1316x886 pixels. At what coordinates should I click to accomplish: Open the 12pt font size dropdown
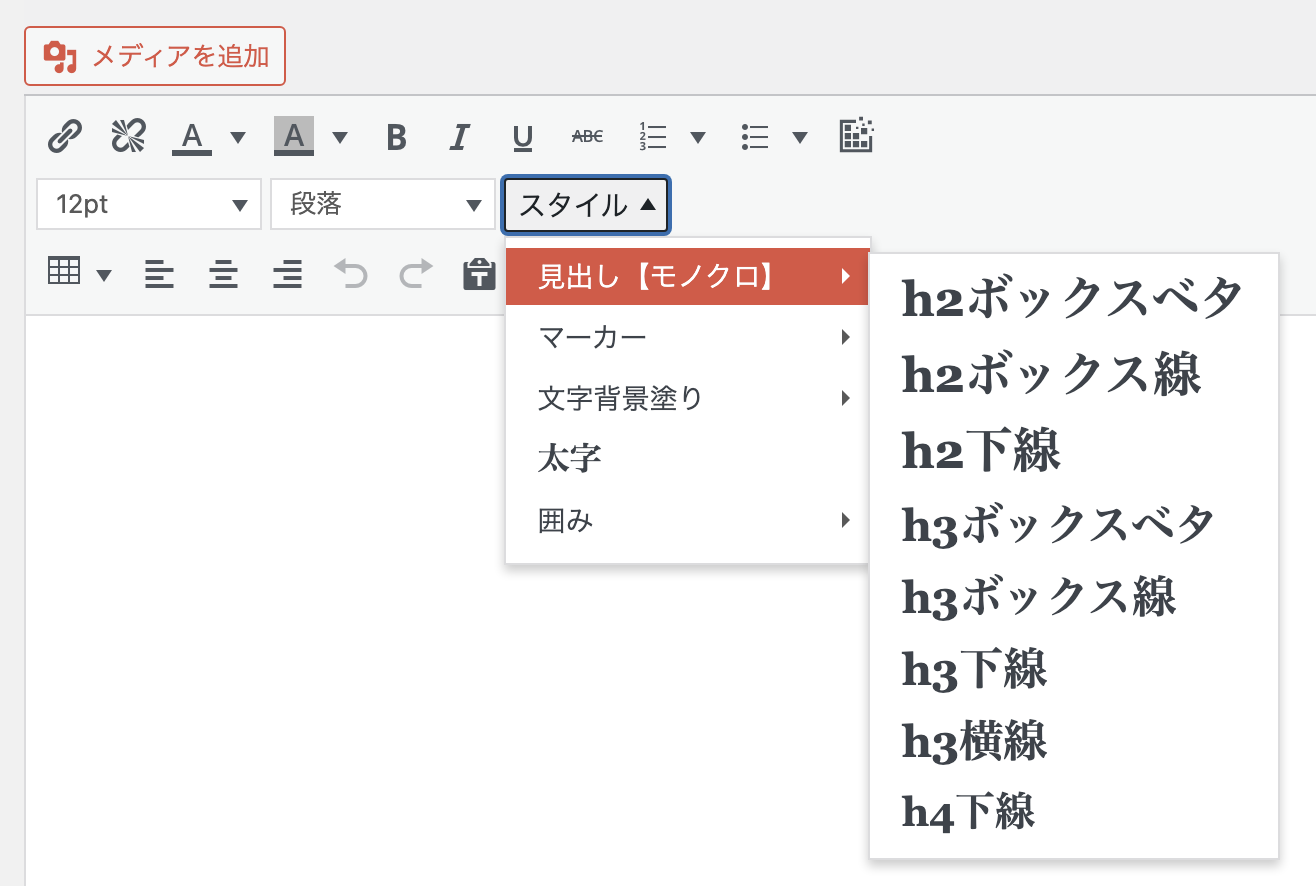click(x=149, y=205)
